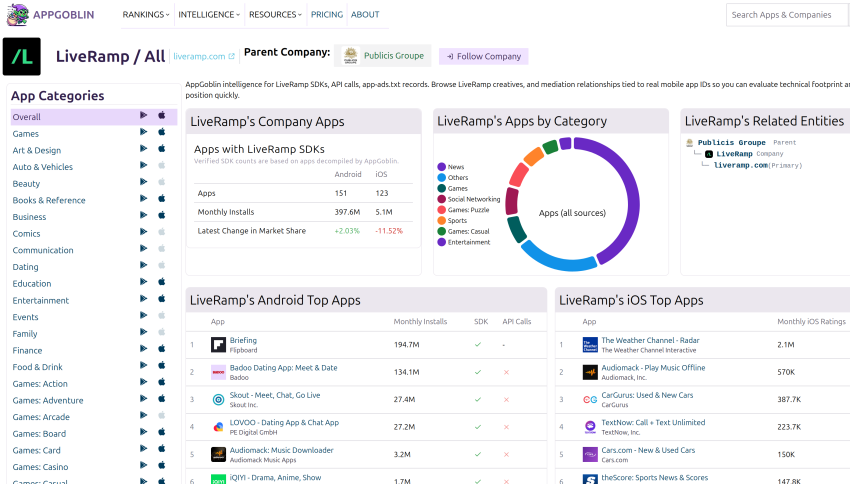Click Apple icon for Finance
Screen dimensions: 850x484
point(162,349)
